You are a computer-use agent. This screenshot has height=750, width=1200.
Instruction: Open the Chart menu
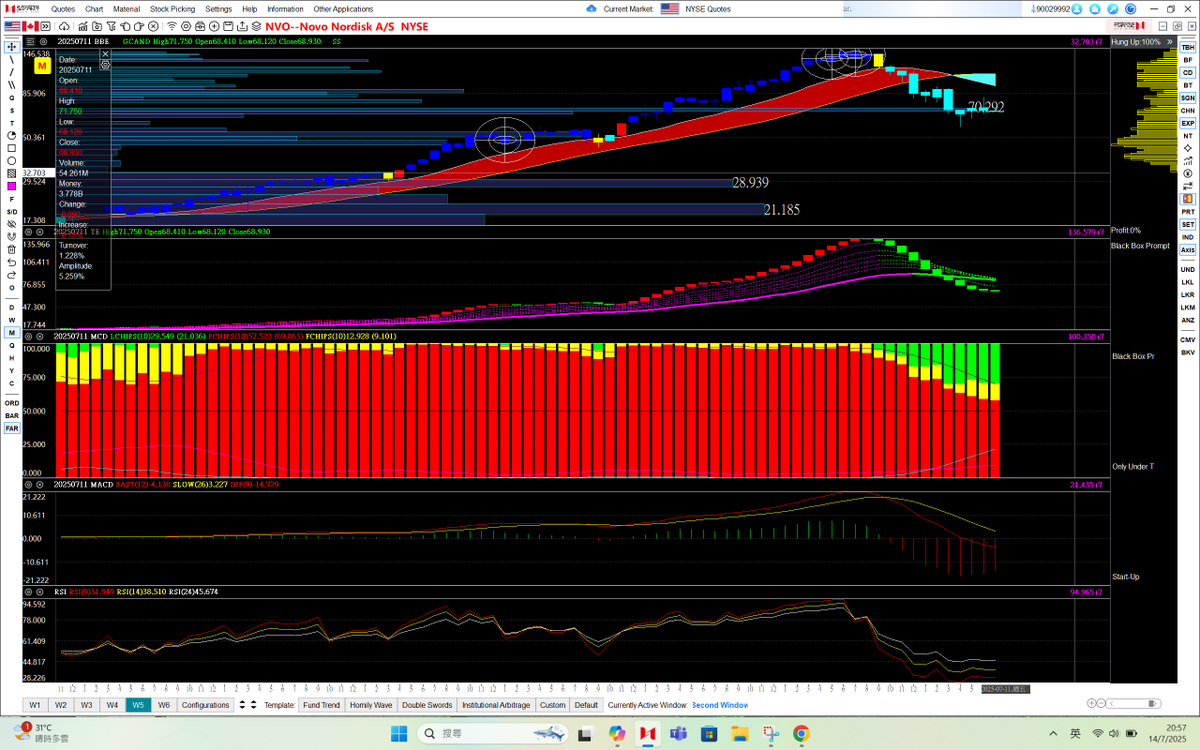[x=94, y=9]
